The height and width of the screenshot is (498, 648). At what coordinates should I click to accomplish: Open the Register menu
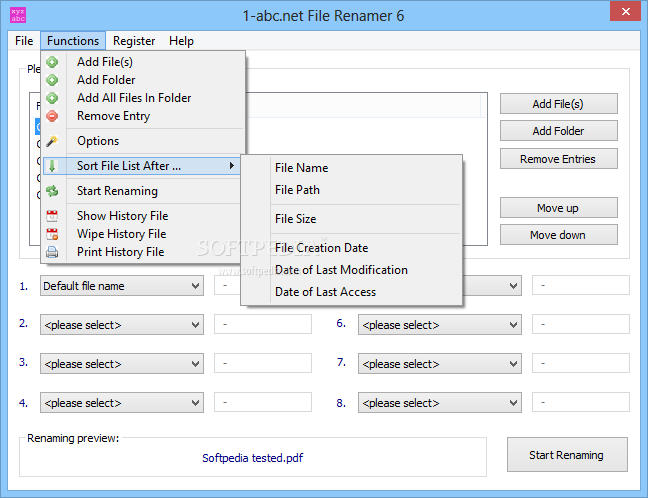point(134,41)
